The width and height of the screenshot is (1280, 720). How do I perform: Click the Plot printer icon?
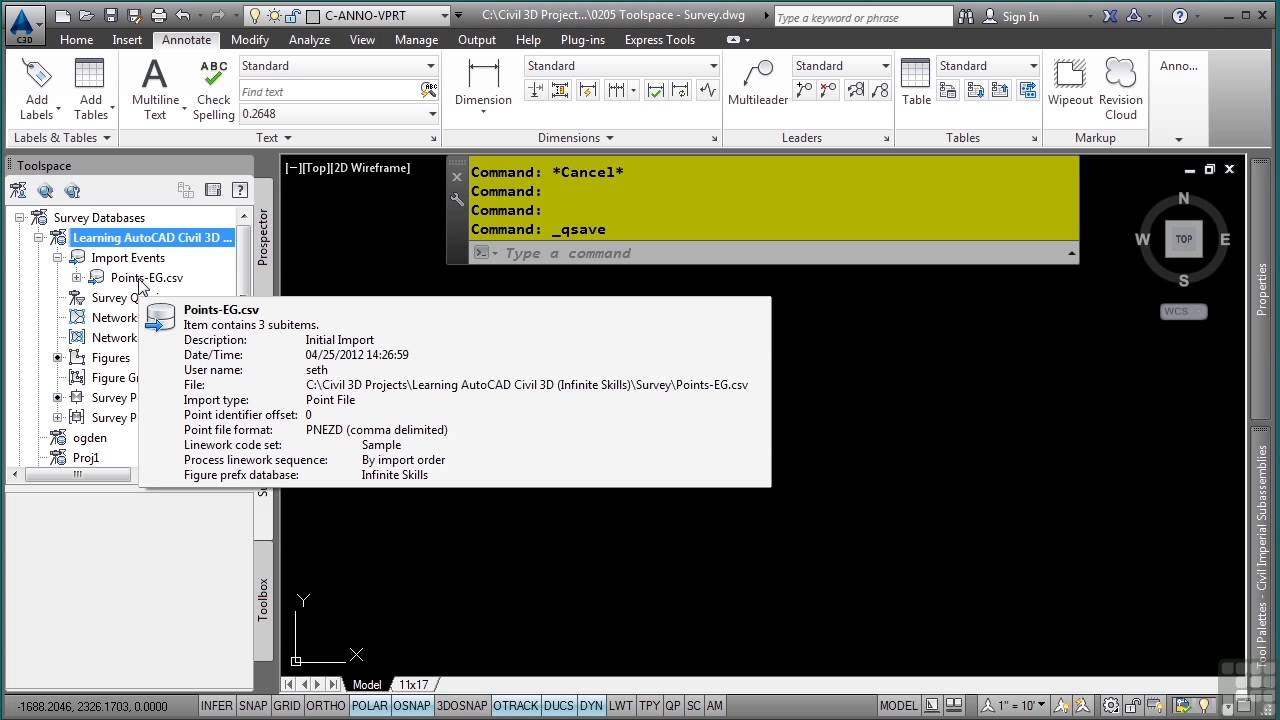[159, 16]
